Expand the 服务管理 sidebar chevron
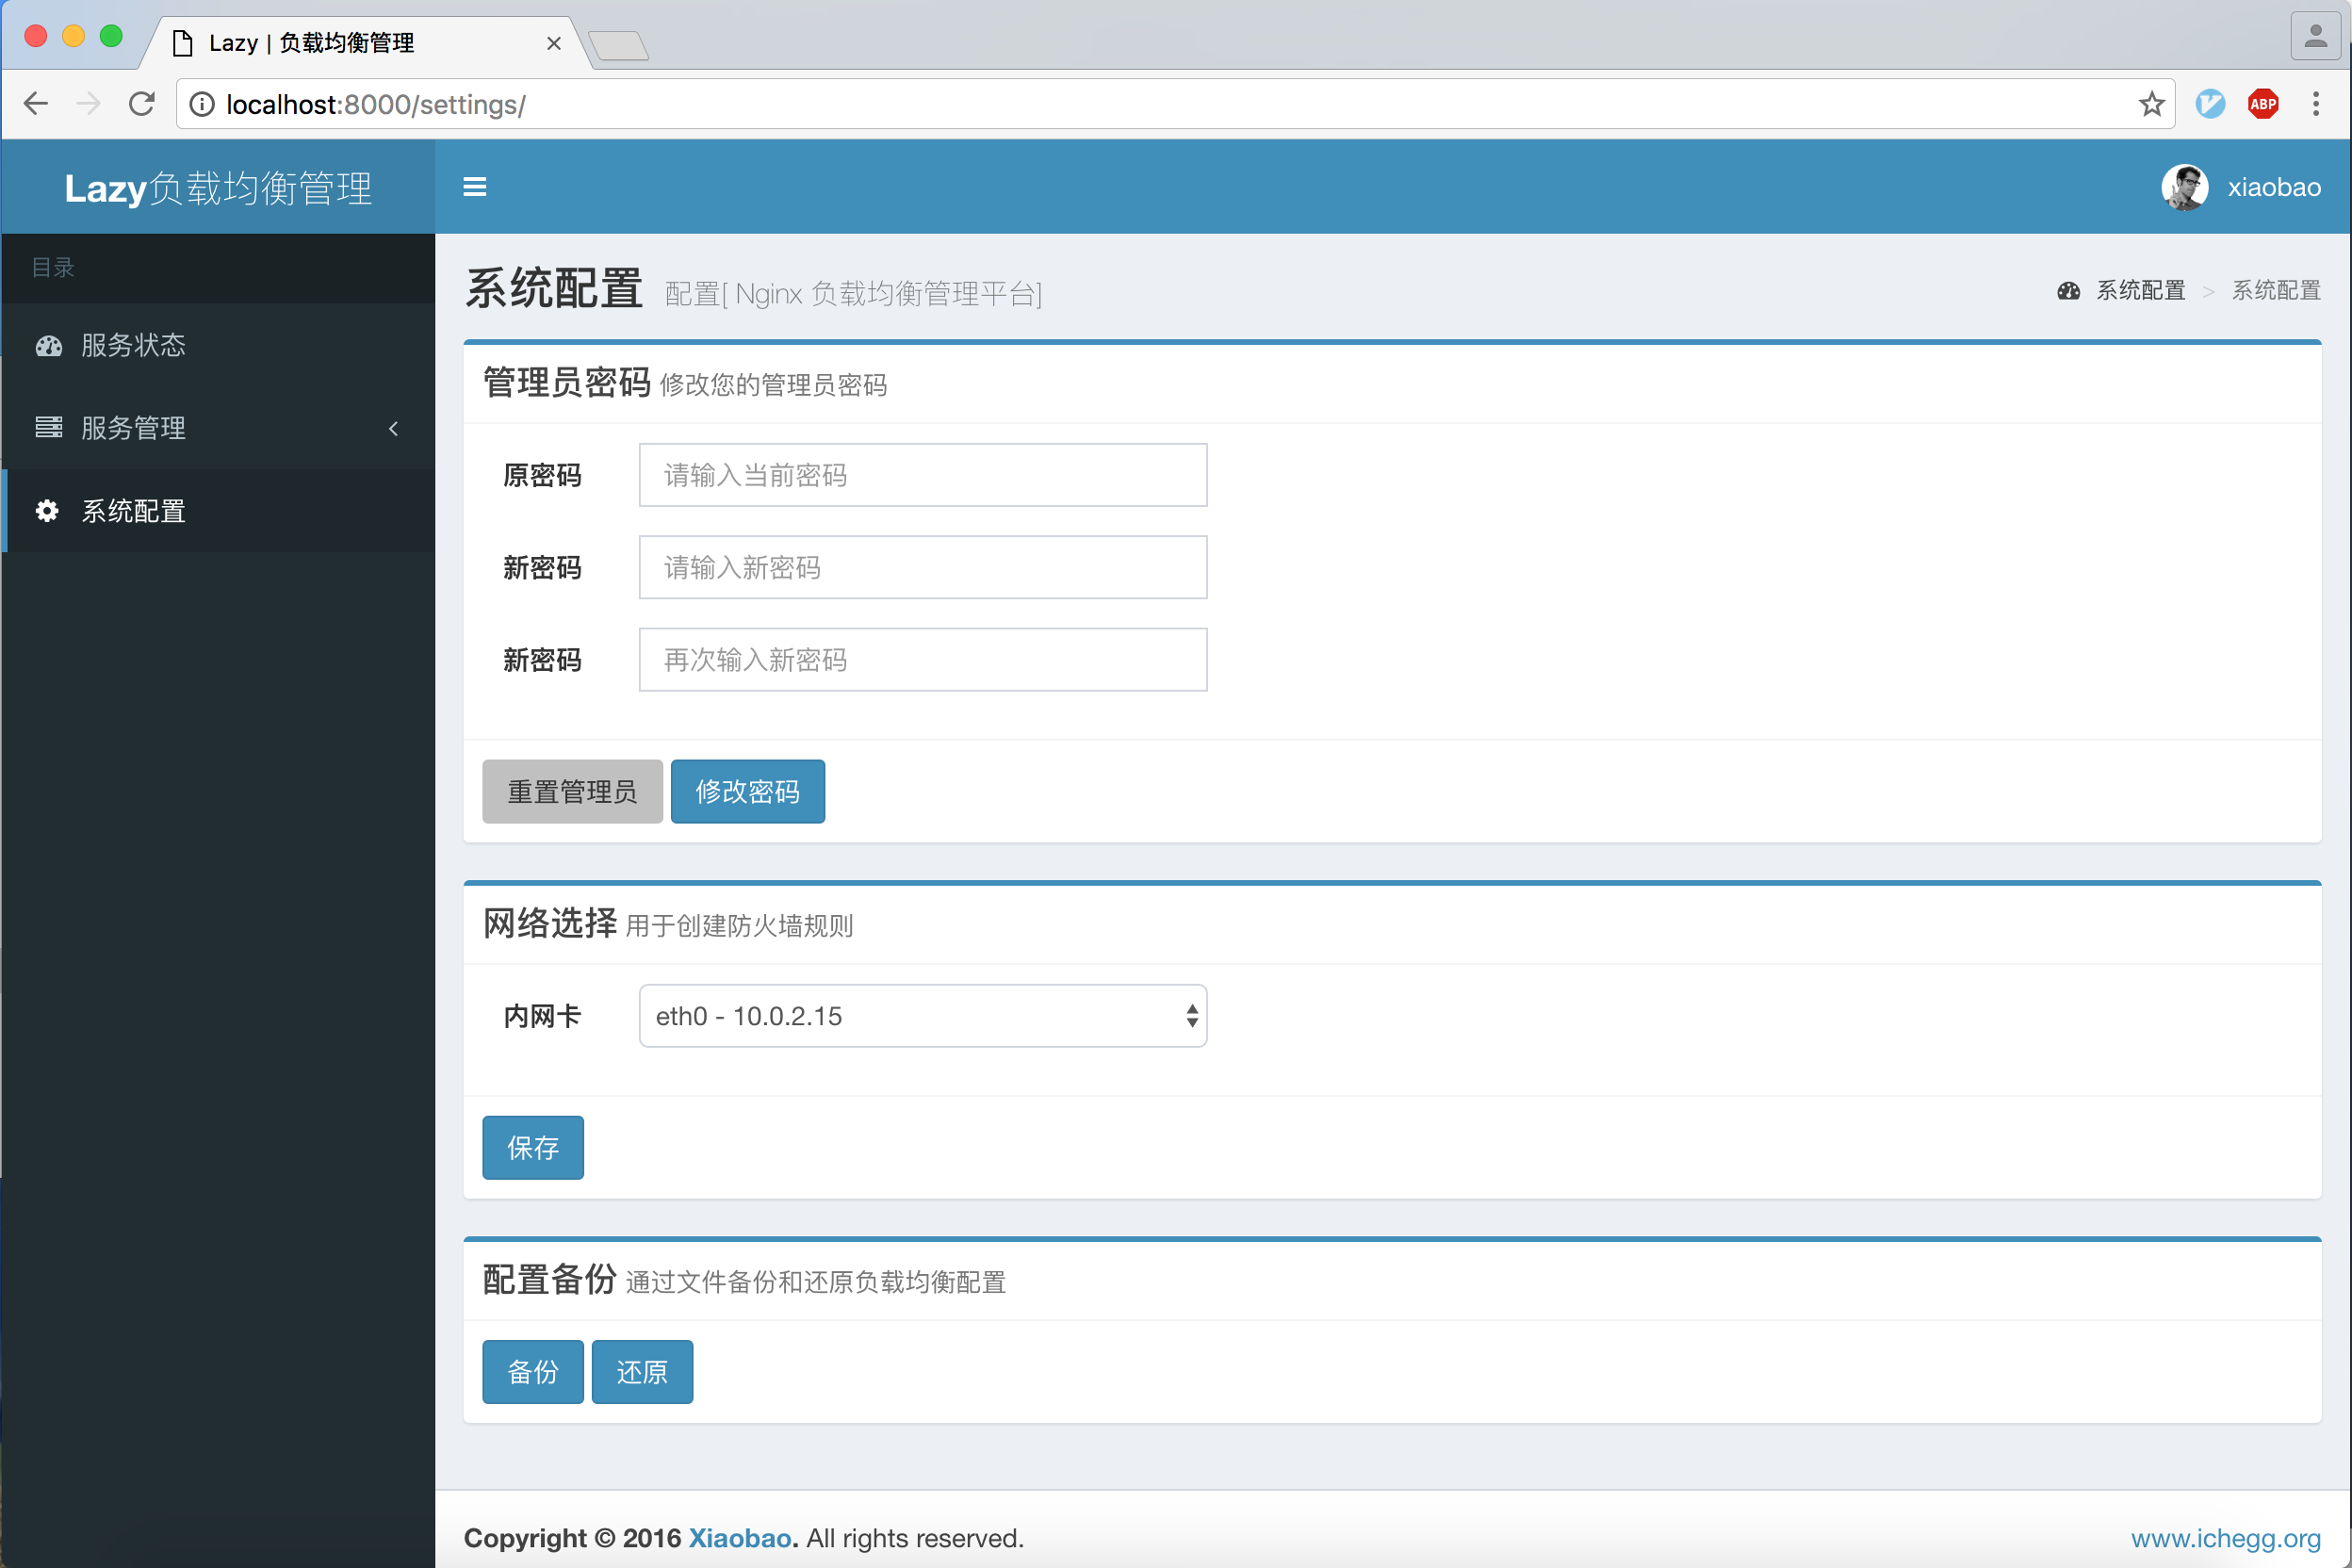This screenshot has width=2352, height=1568. tap(394, 428)
